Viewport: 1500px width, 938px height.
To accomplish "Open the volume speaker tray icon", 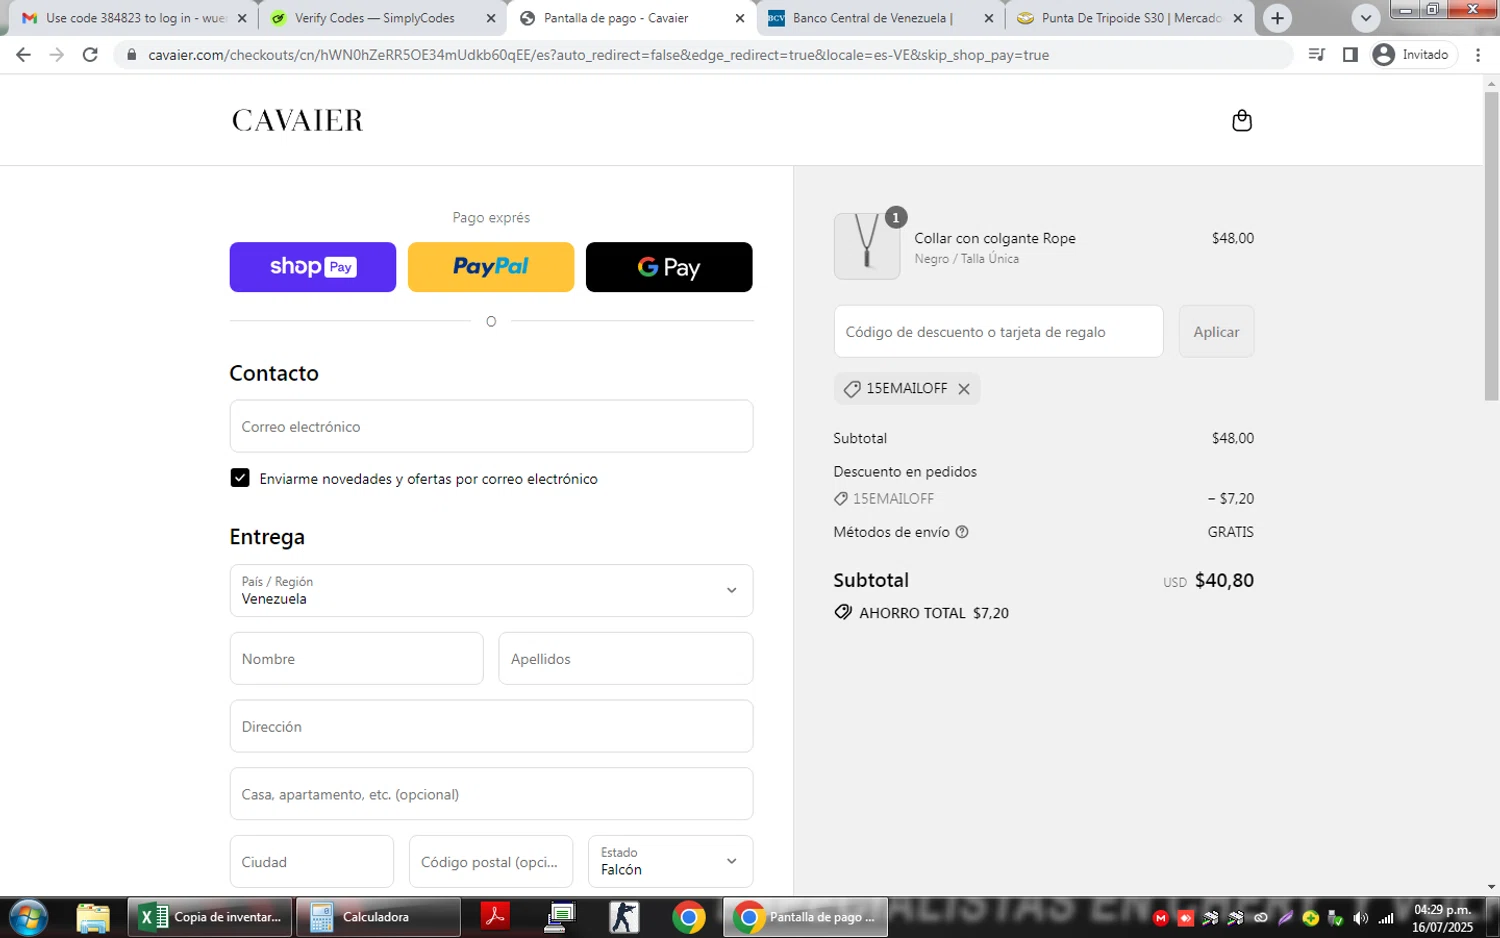I will (x=1360, y=918).
